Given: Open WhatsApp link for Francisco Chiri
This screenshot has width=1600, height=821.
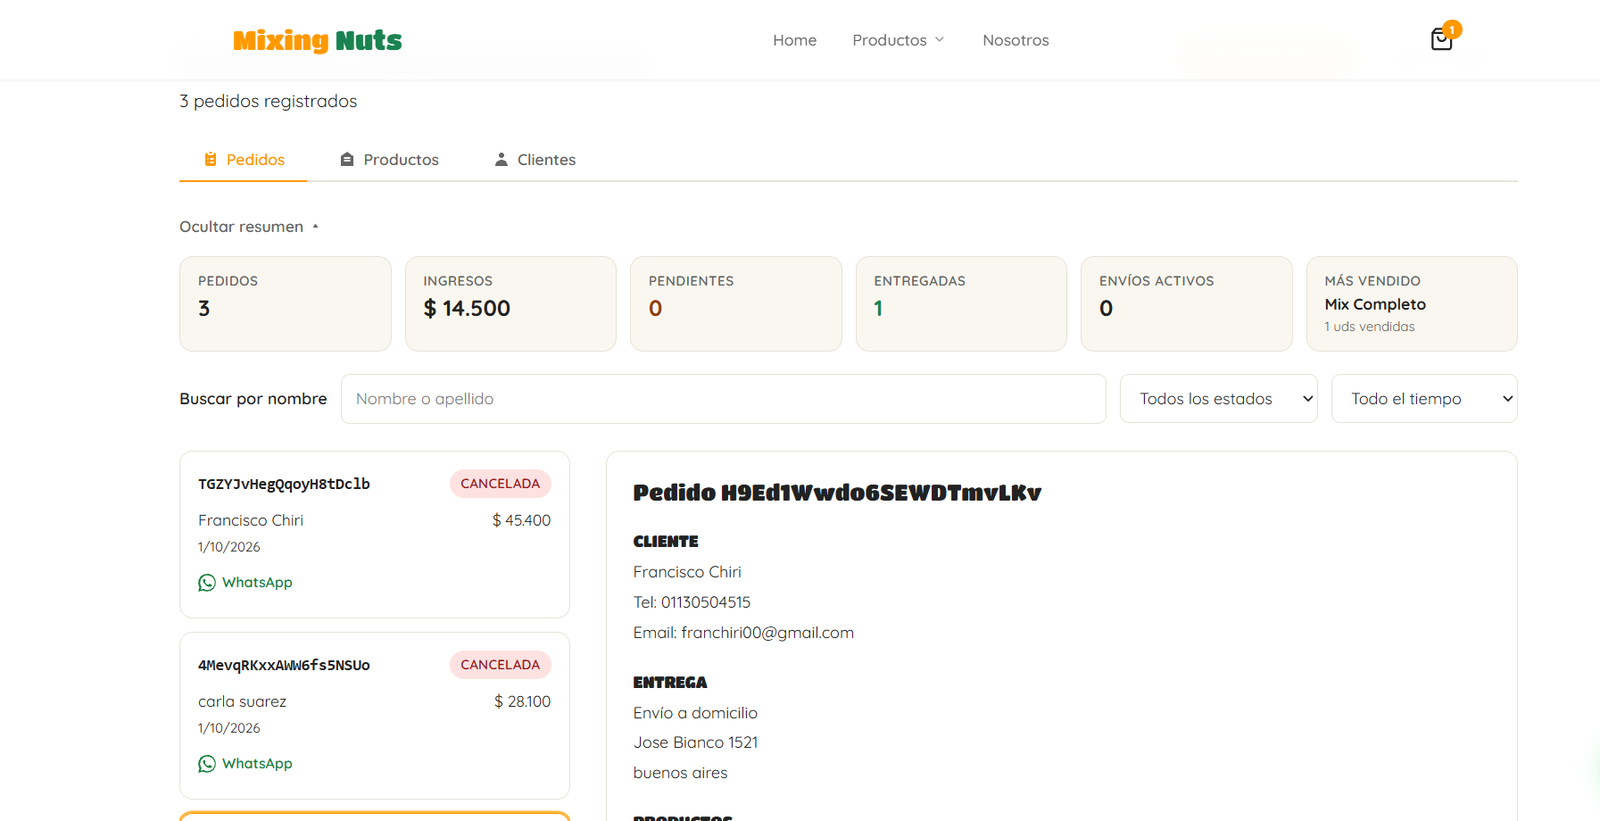Looking at the screenshot, I should [245, 583].
